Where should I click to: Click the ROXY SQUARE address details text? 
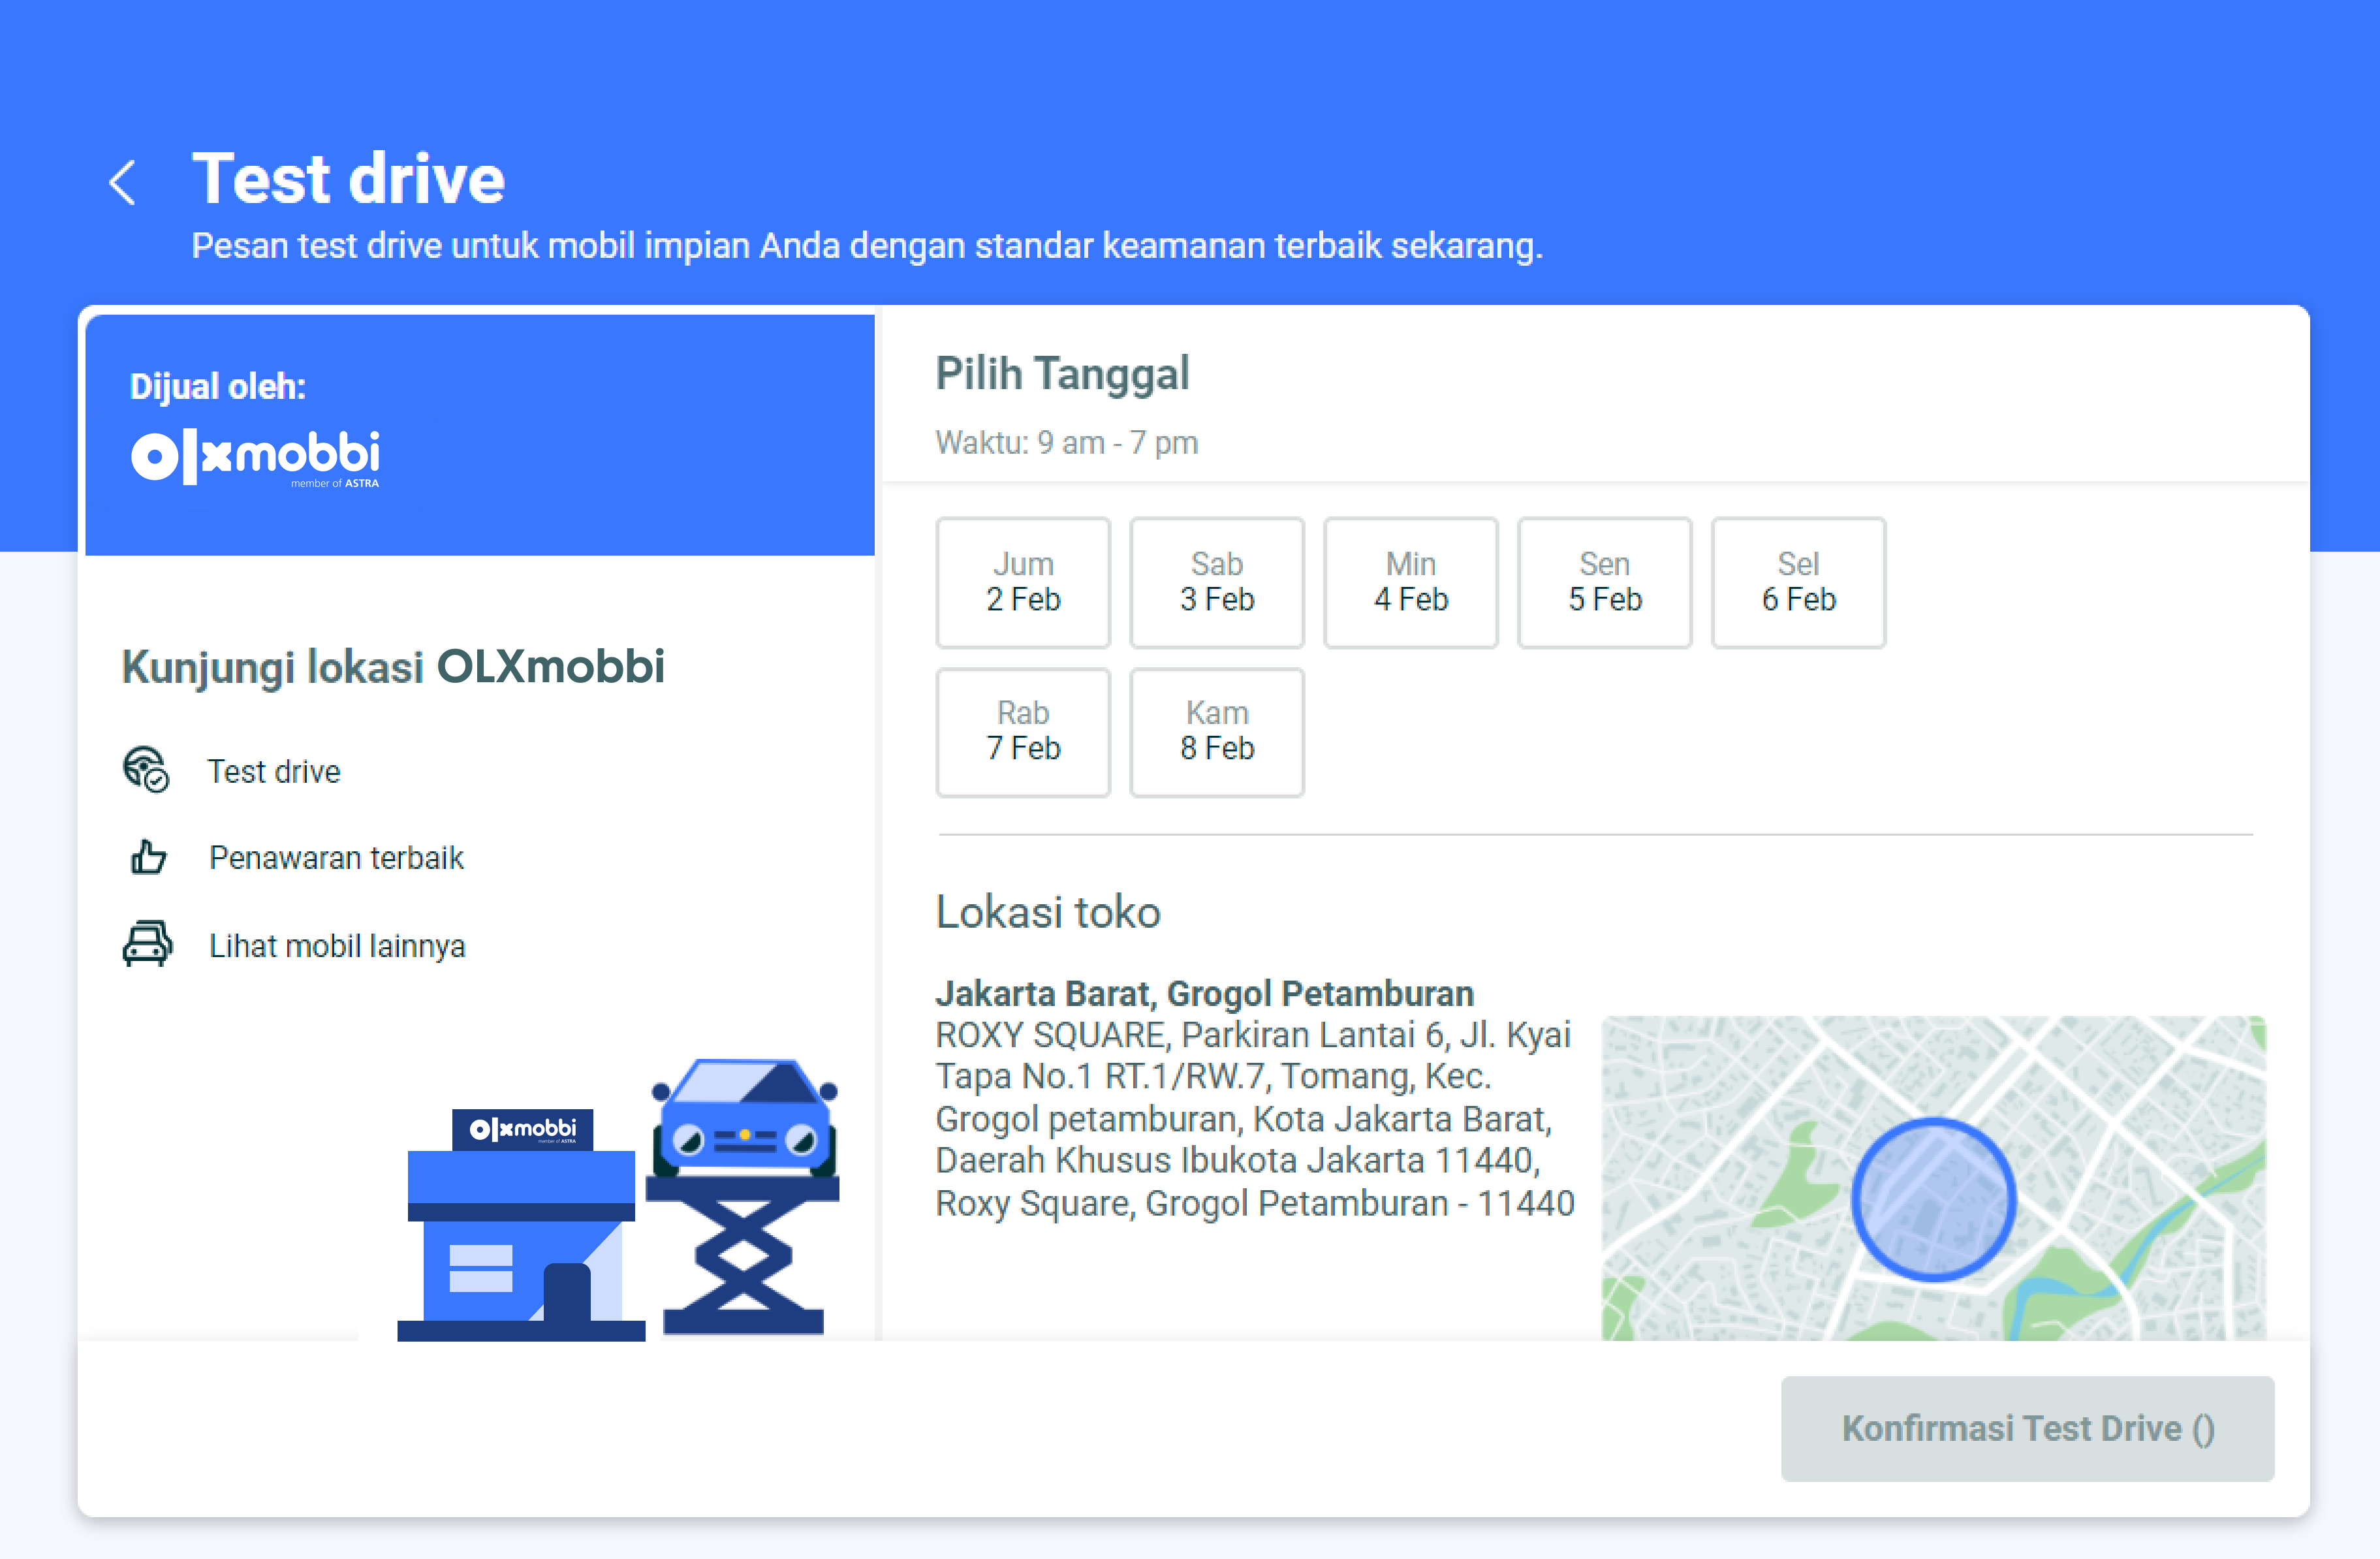(x=1255, y=1119)
